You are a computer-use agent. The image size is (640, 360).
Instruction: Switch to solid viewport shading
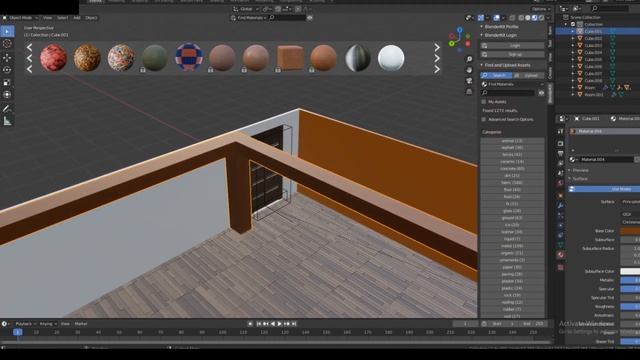coord(528,18)
